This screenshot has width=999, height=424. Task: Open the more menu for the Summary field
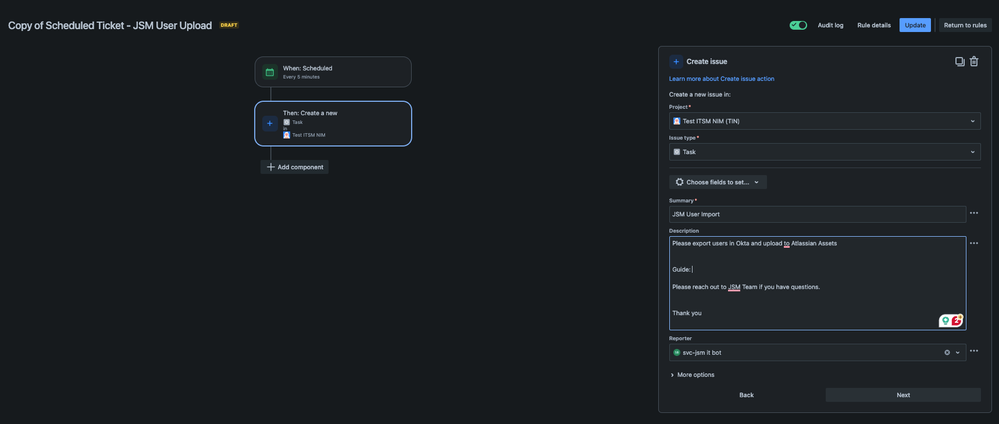point(974,214)
